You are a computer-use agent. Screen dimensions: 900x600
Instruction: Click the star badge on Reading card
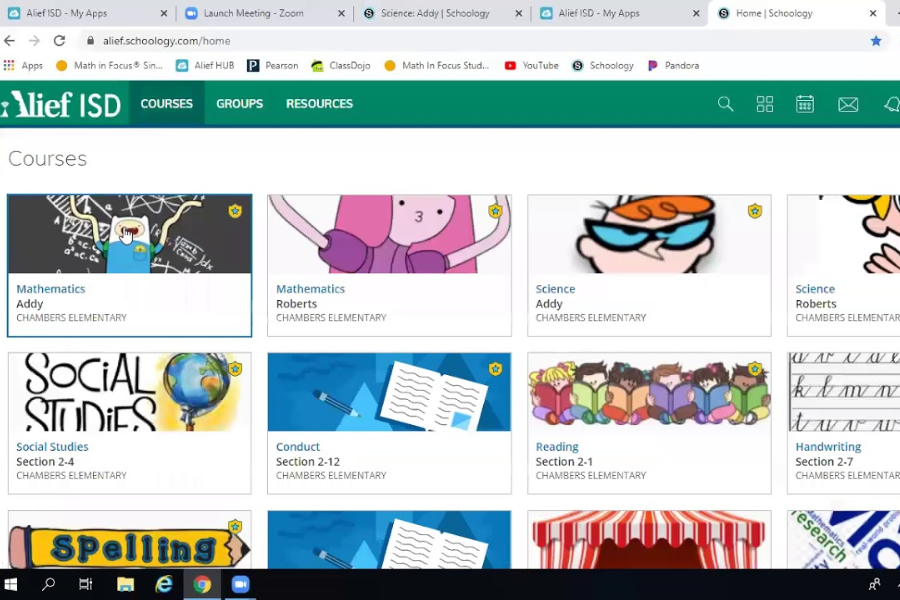coord(755,369)
